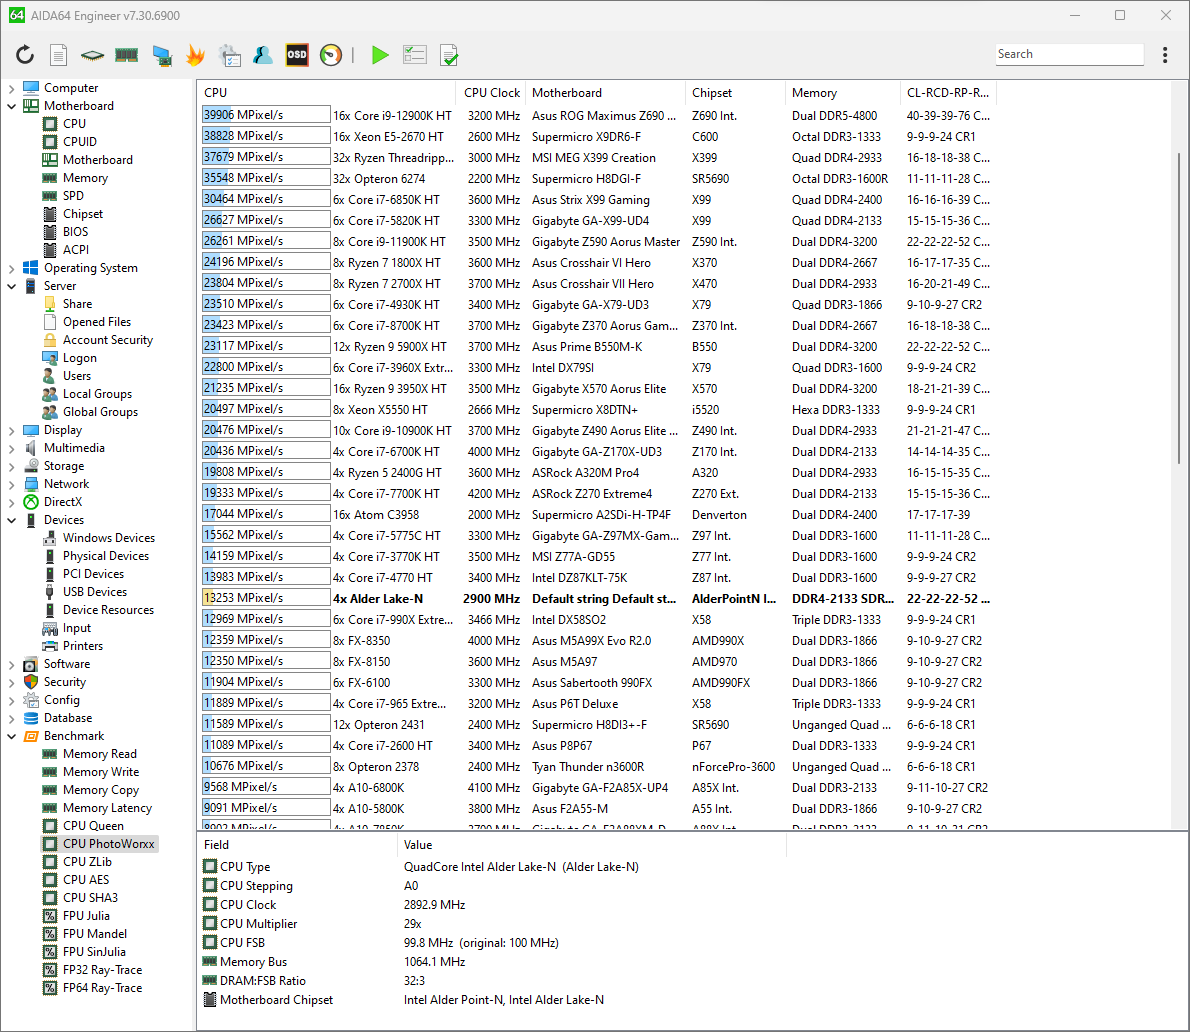Select Memory Read benchmark

coord(99,754)
